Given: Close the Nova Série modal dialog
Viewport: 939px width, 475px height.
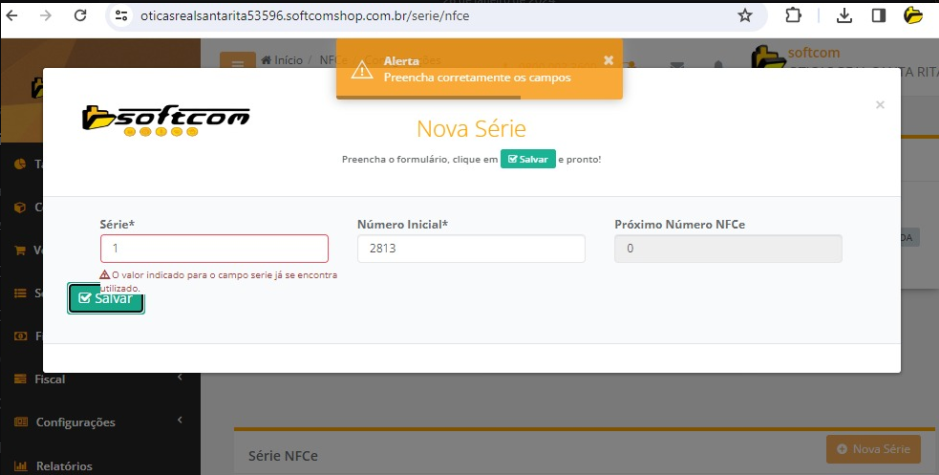Looking at the screenshot, I should tap(880, 105).
